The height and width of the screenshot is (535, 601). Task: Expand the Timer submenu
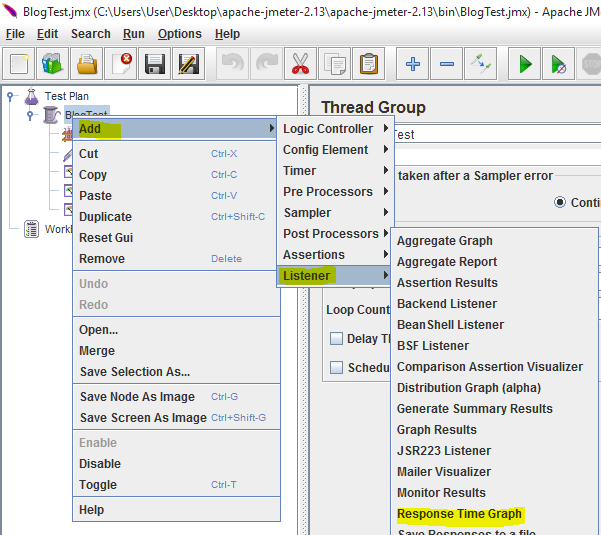pos(335,171)
